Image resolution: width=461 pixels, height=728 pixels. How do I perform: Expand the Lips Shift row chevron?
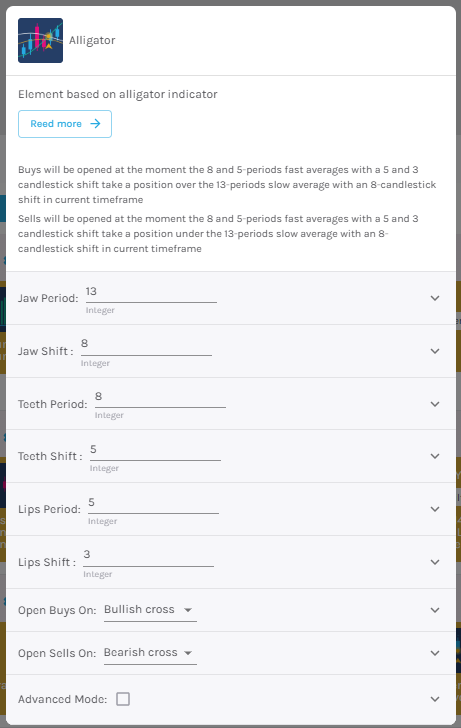click(x=435, y=562)
